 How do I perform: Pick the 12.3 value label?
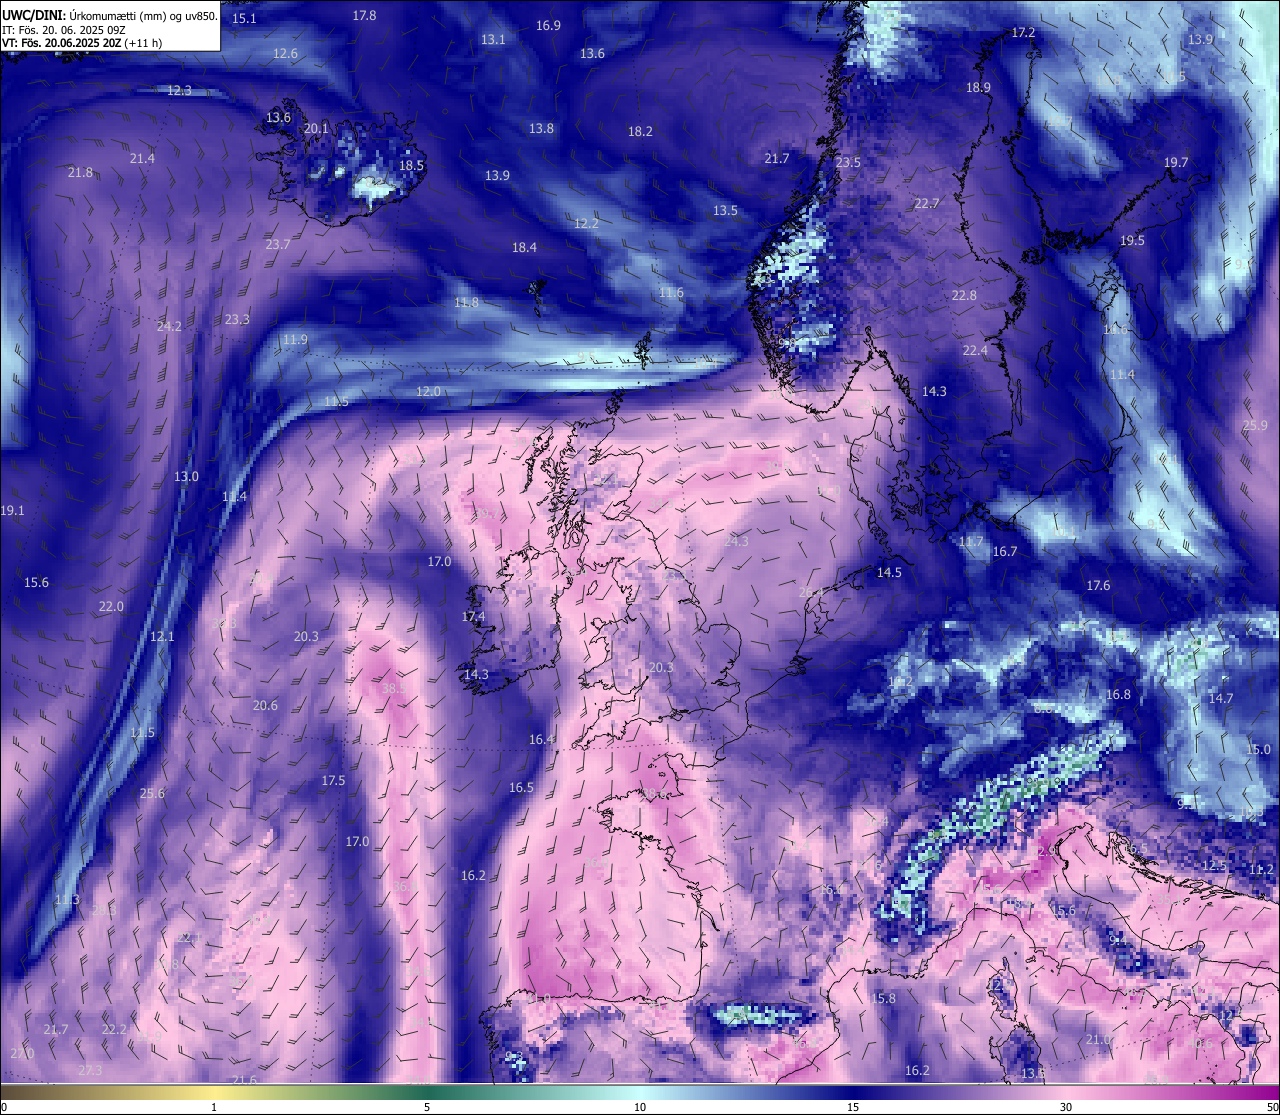click(x=179, y=90)
